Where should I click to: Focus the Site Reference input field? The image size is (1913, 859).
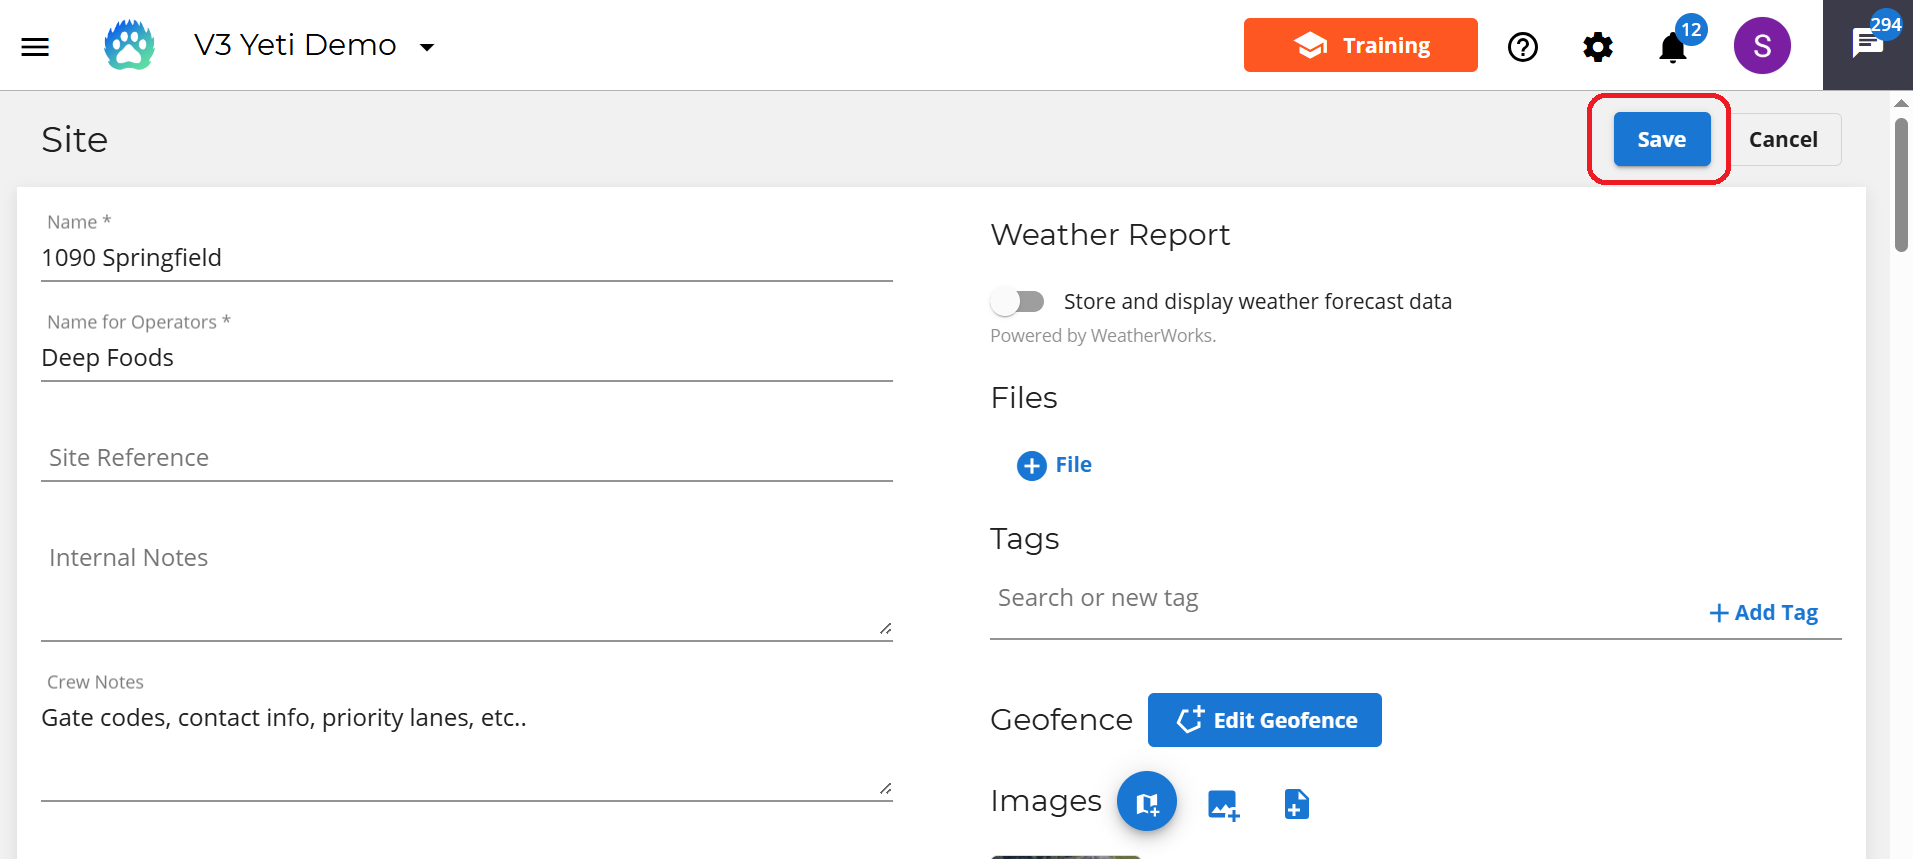[x=466, y=458]
